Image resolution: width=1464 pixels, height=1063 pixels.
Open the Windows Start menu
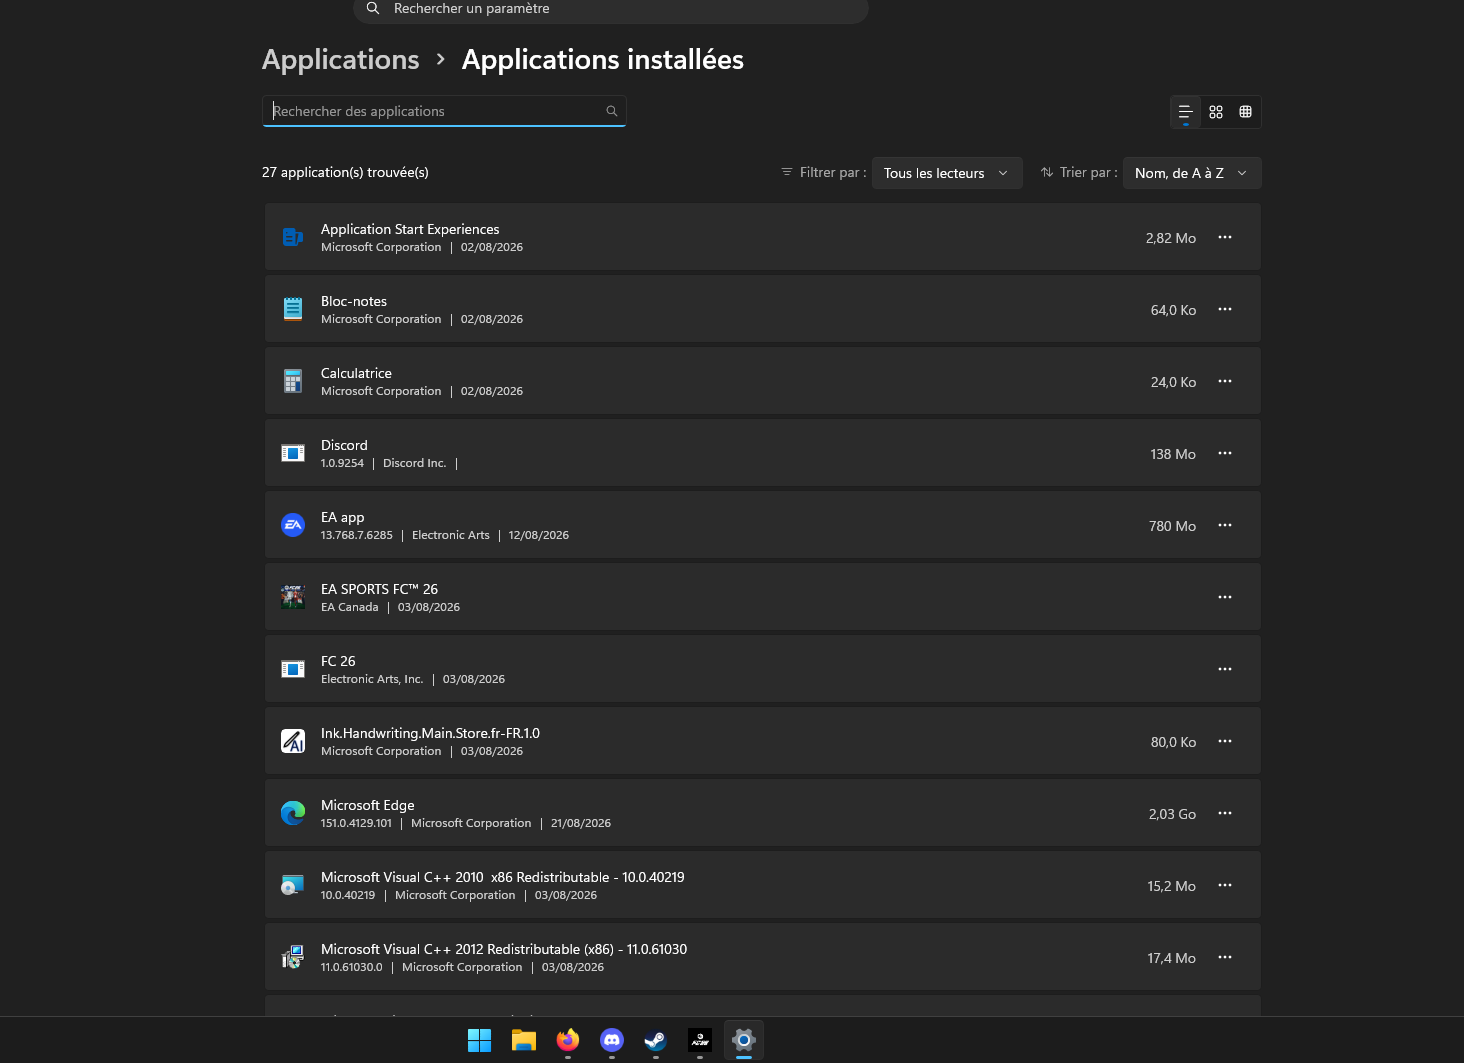click(x=480, y=1040)
